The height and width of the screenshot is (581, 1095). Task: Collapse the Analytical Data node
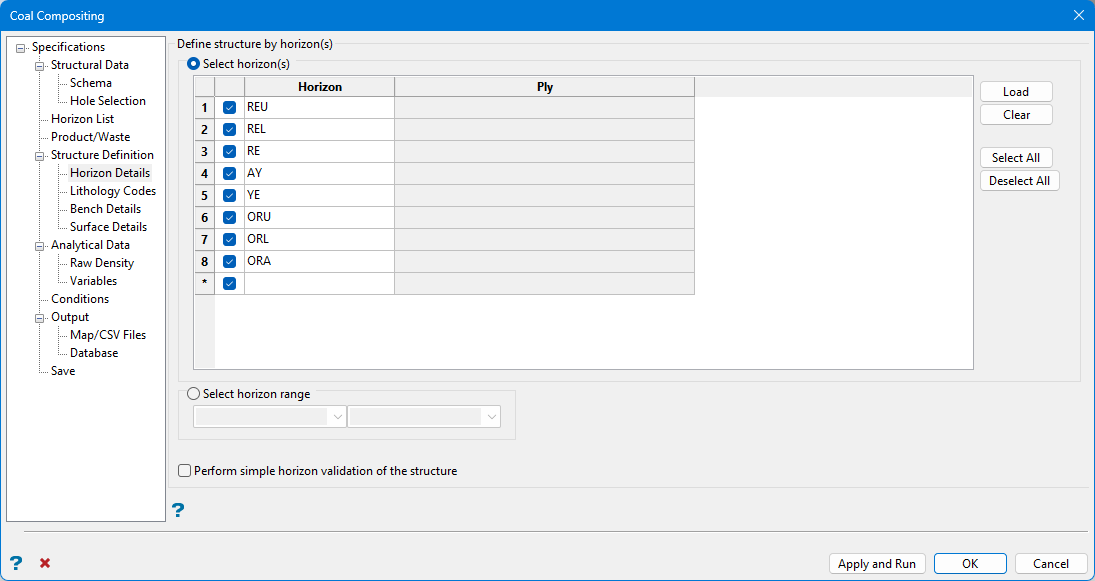pyautogui.click(x=39, y=245)
